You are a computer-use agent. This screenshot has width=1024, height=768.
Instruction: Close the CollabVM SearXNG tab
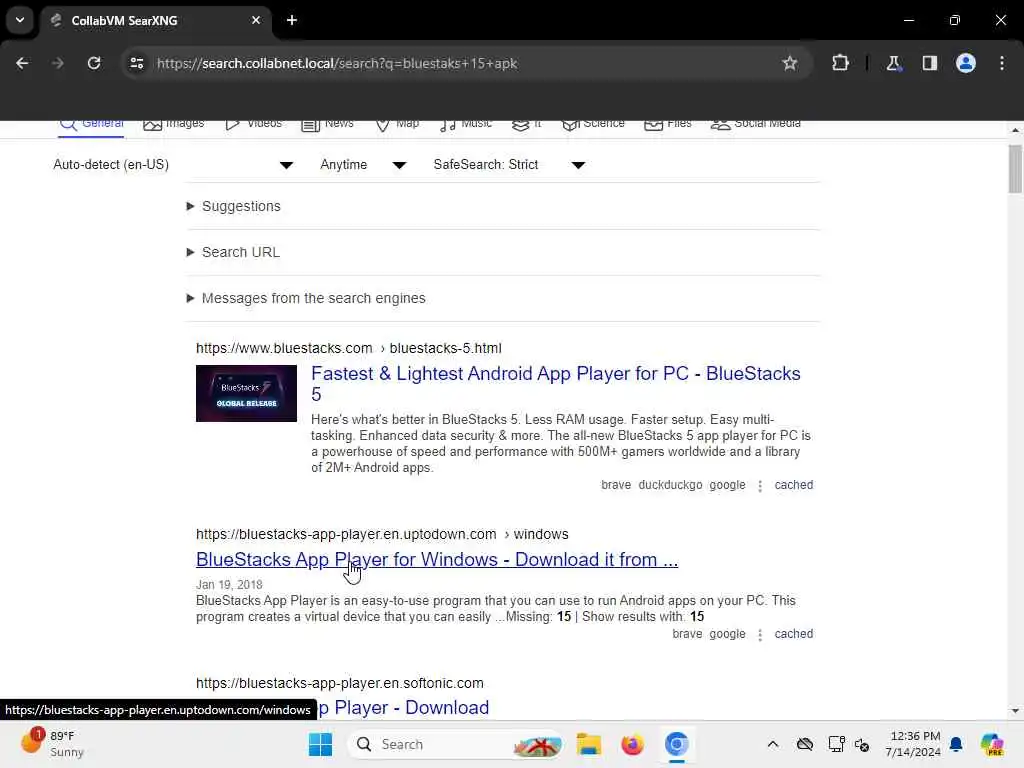(256, 20)
